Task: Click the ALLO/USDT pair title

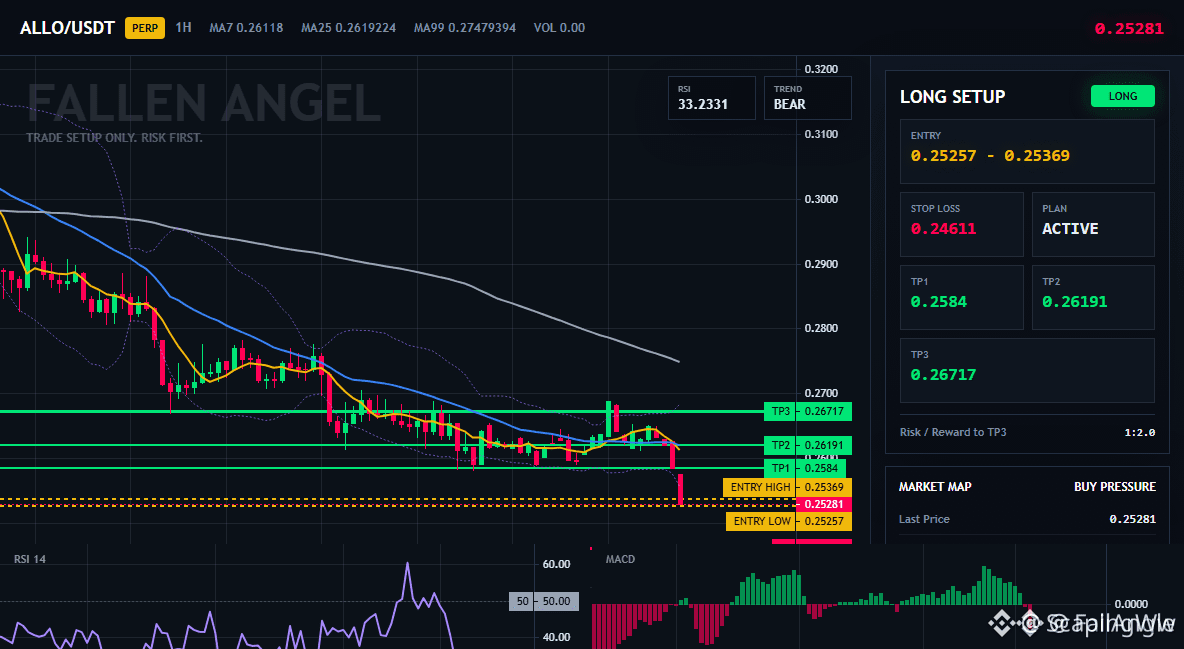Action: [x=67, y=28]
